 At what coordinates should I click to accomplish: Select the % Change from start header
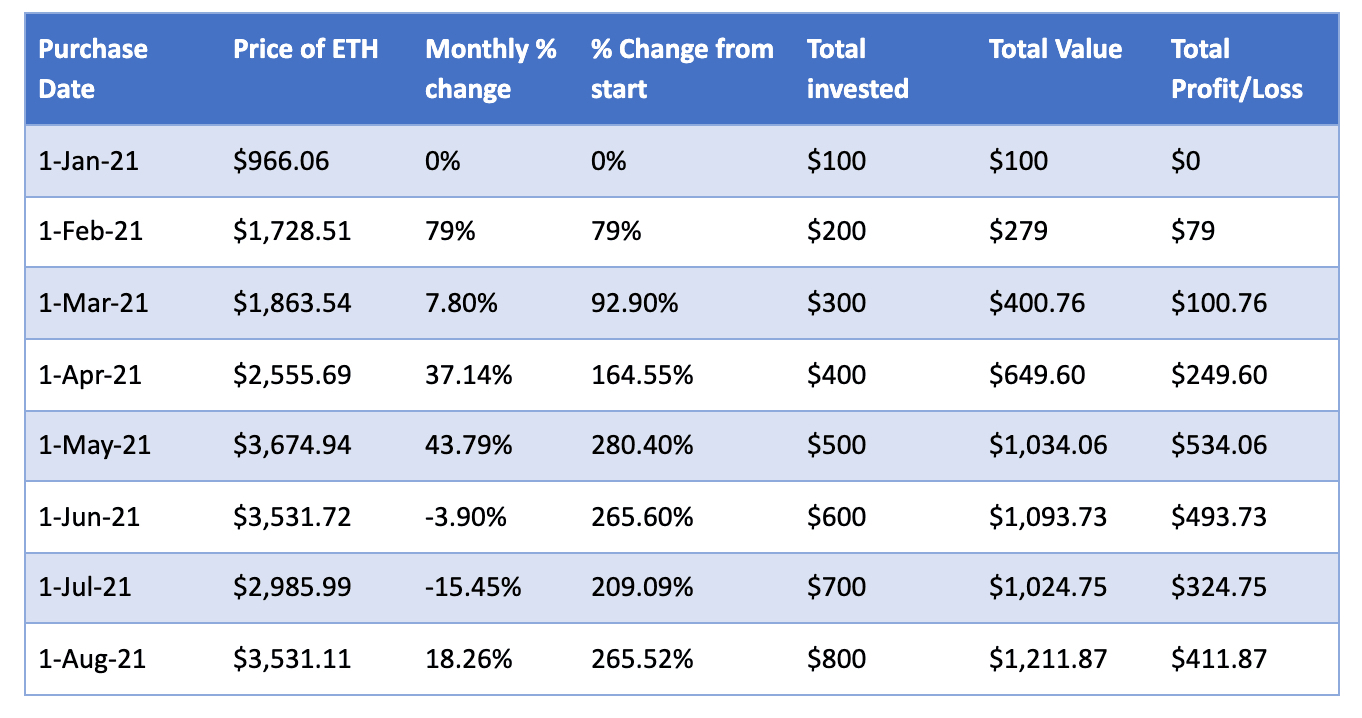click(682, 69)
